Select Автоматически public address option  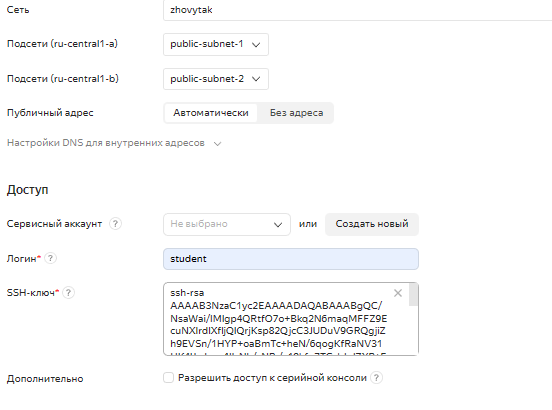coord(211,113)
